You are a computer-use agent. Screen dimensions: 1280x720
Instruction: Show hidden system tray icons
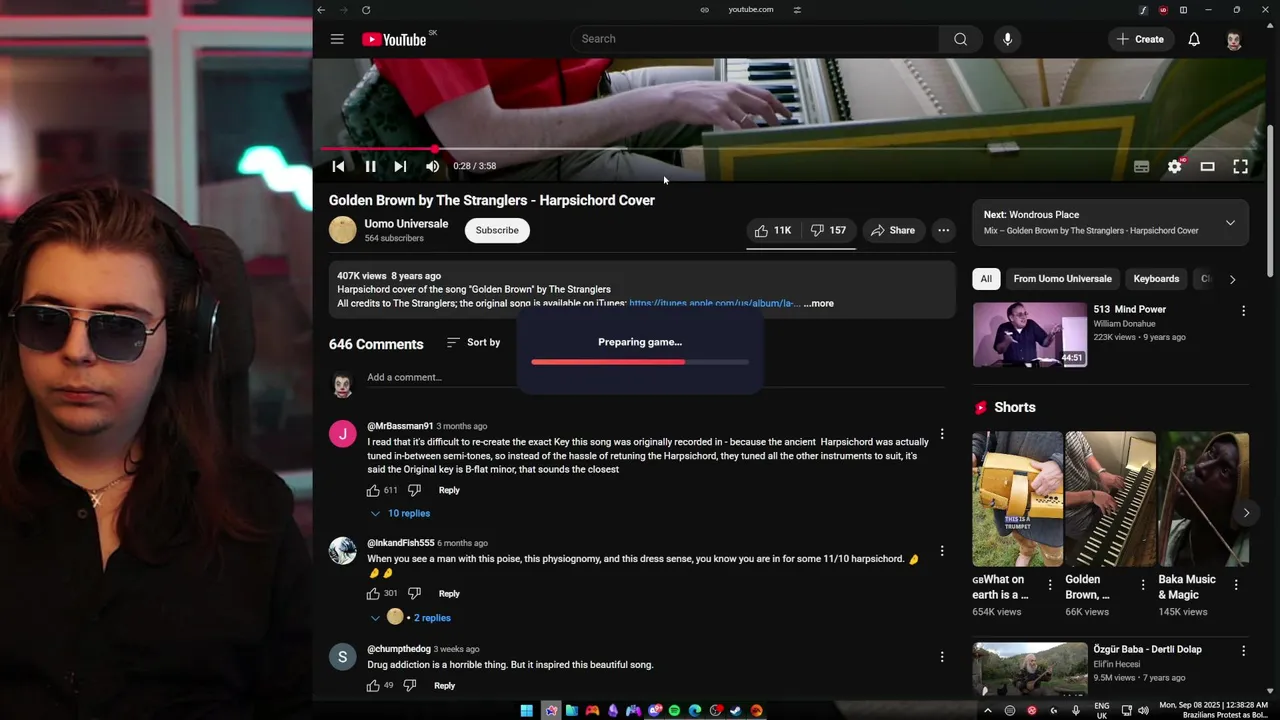coord(987,711)
